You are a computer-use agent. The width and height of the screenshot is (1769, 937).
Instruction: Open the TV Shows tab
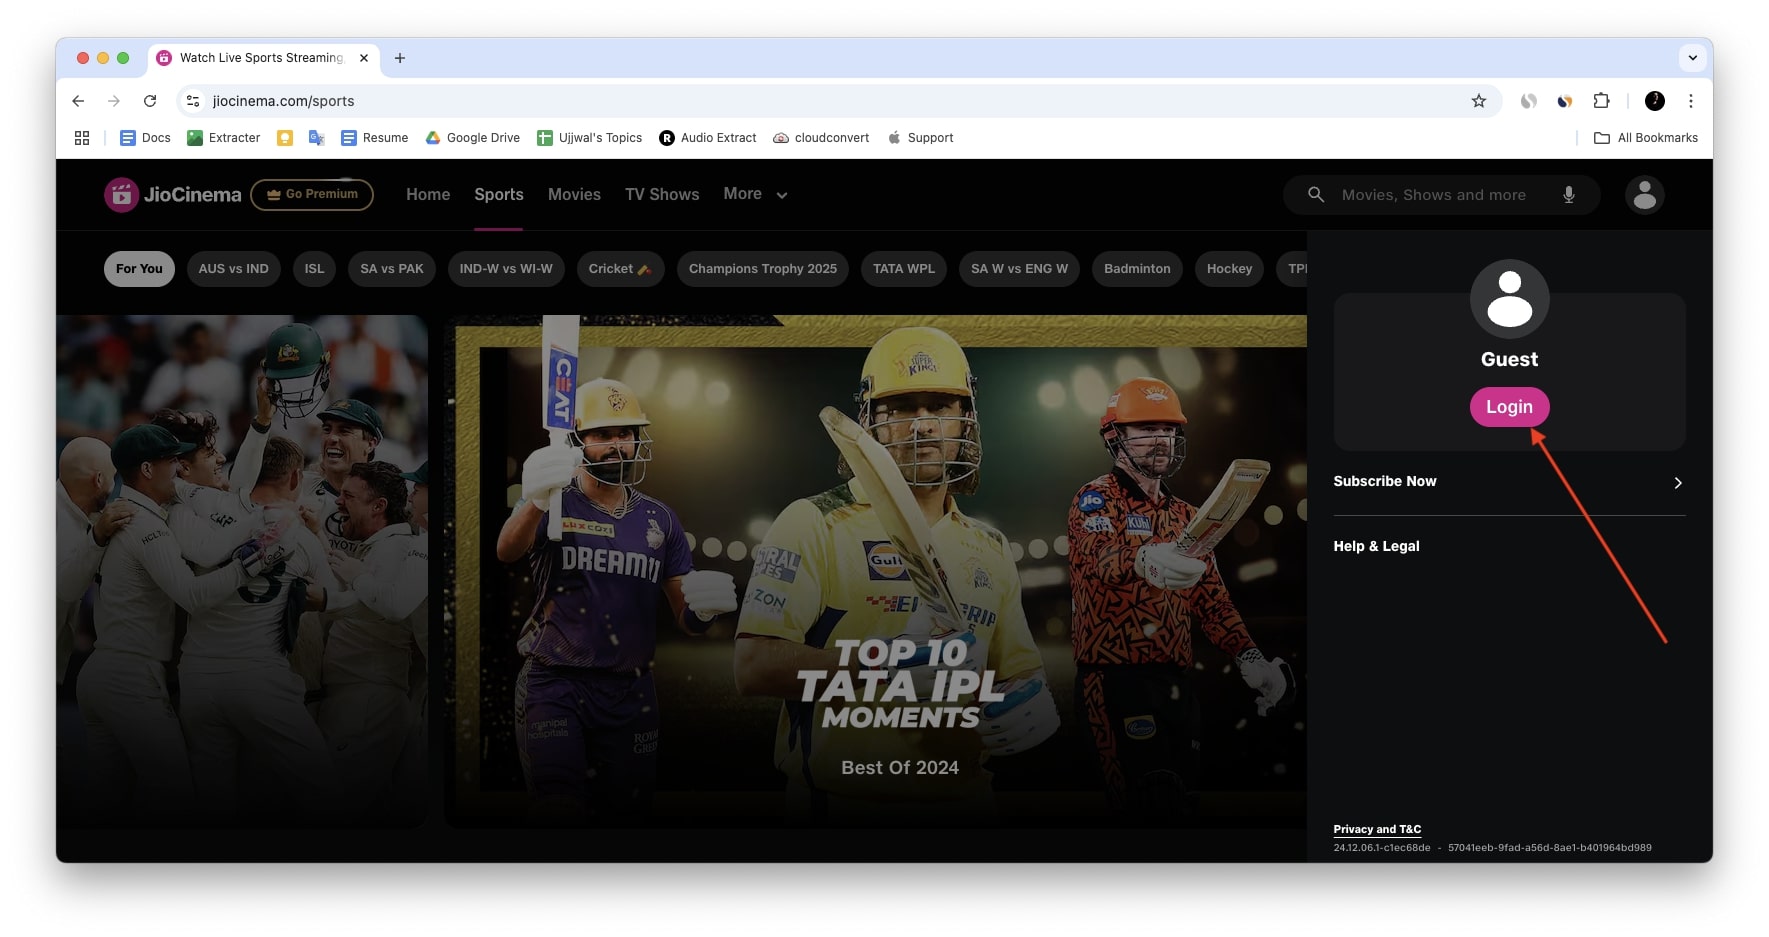662,195
